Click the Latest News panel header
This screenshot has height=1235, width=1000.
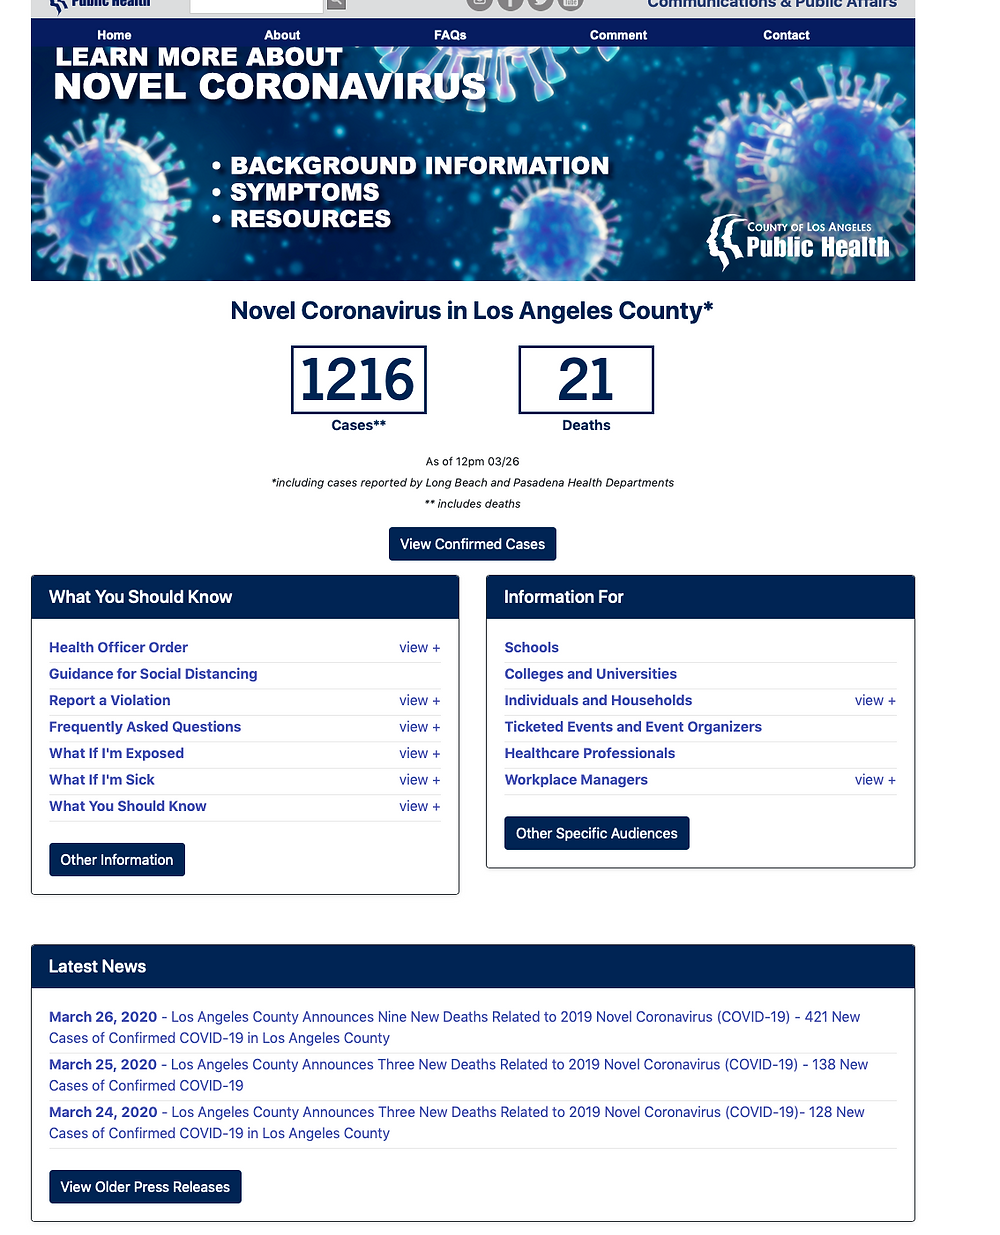click(473, 967)
